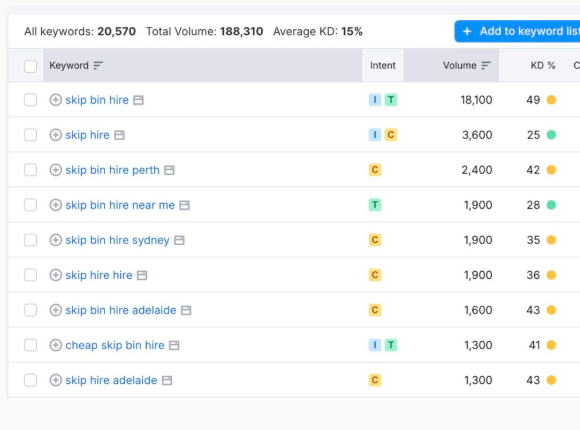The width and height of the screenshot is (580, 430).
Task: Click the T intent badge on skip bin hire near me
Action: click(x=375, y=205)
